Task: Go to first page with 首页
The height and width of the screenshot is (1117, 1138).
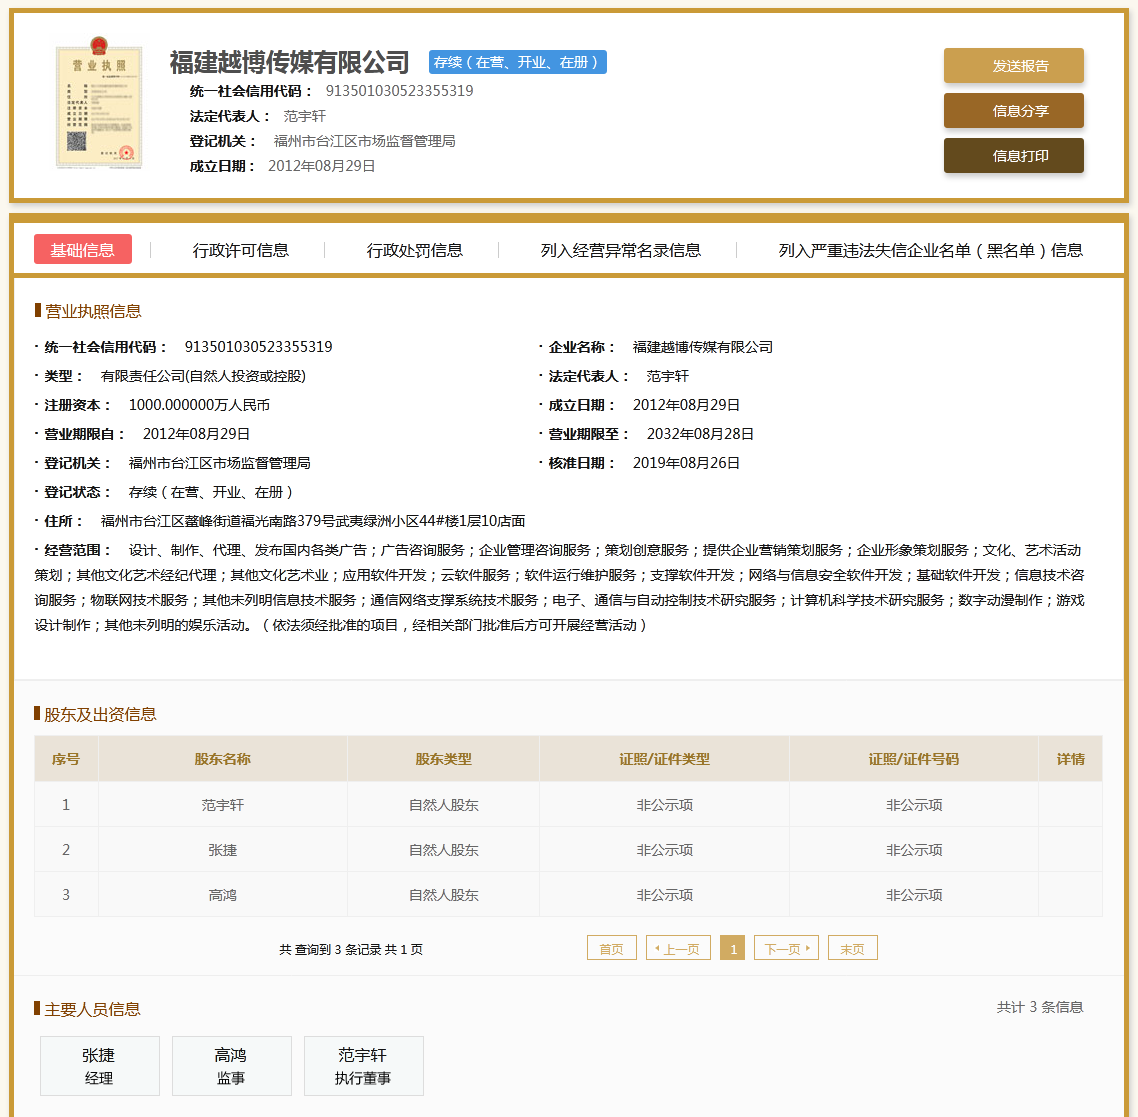Action: (611, 948)
